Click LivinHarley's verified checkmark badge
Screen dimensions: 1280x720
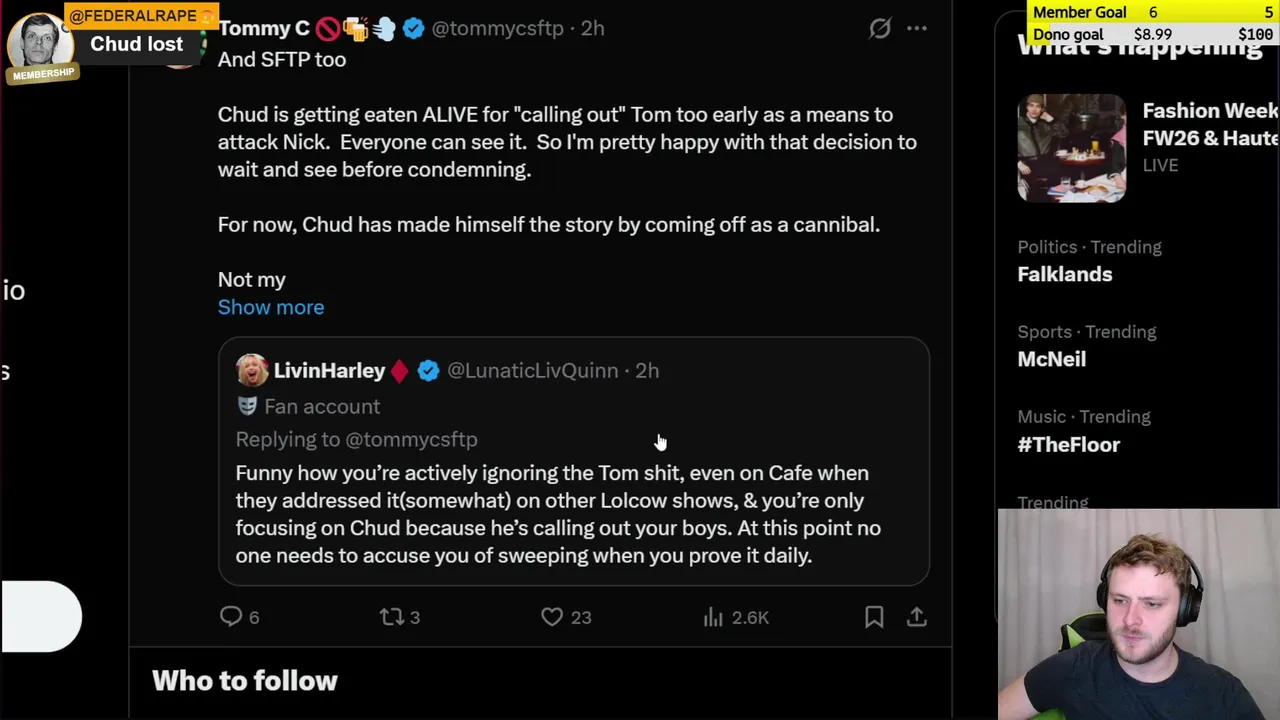pos(428,371)
